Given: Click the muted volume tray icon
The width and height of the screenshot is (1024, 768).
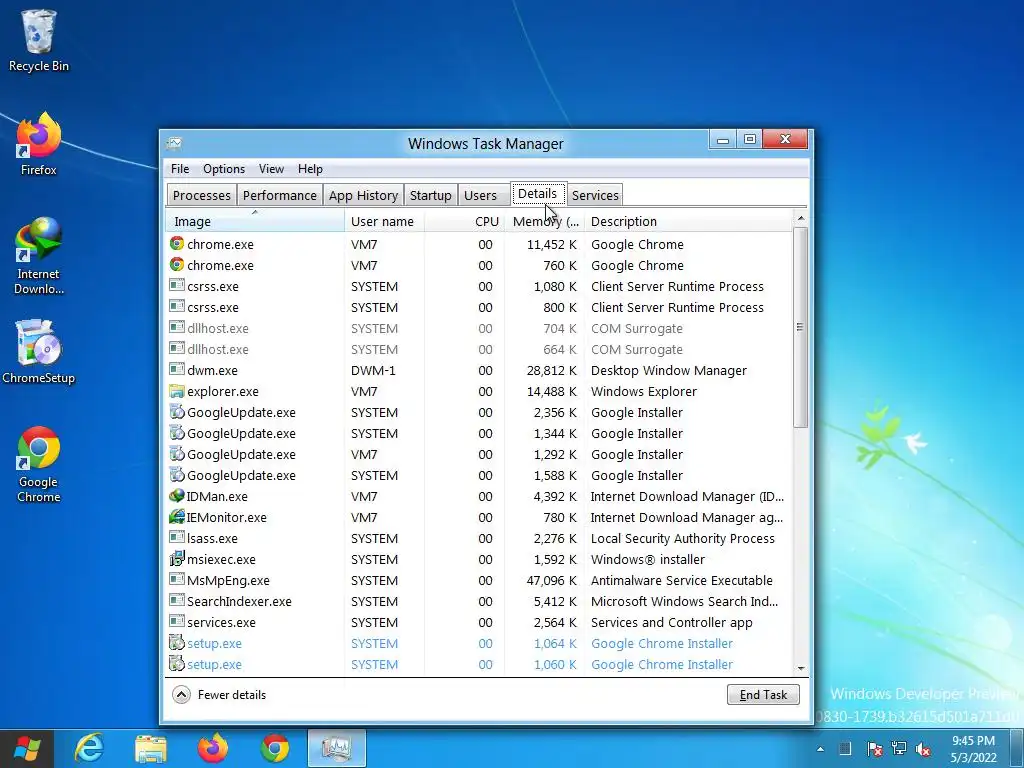Looking at the screenshot, I should 923,749.
